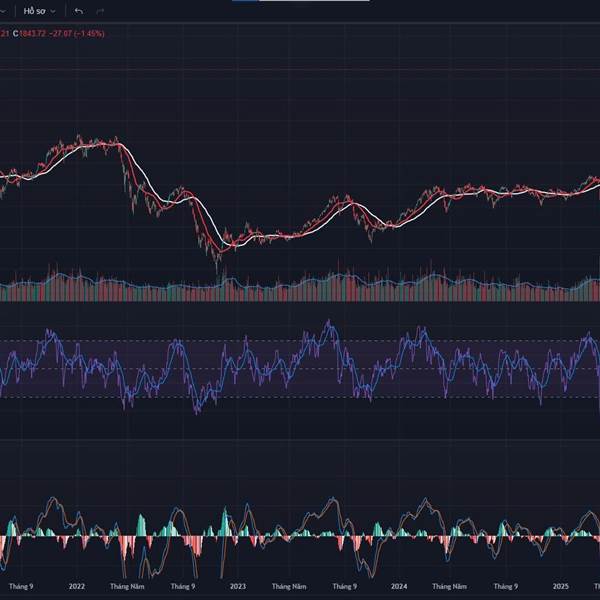600x600 pixels.
Task: Click the undo arrow icon
Action: pos(79,11)
